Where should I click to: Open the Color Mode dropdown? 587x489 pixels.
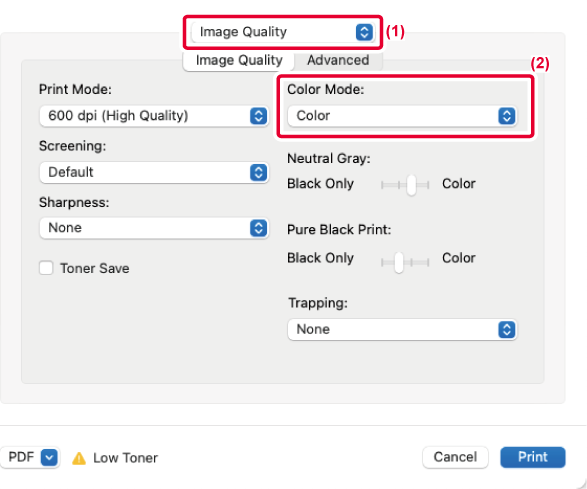(x=402, y=116)
